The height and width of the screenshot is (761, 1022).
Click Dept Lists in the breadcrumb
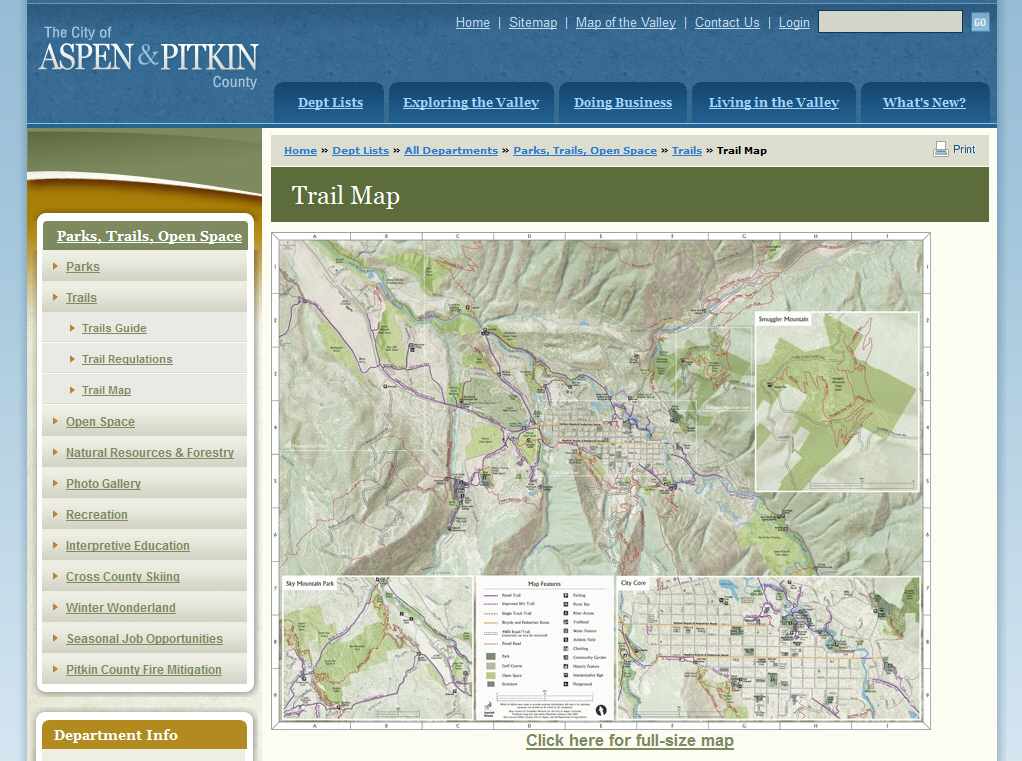(360, 151)
